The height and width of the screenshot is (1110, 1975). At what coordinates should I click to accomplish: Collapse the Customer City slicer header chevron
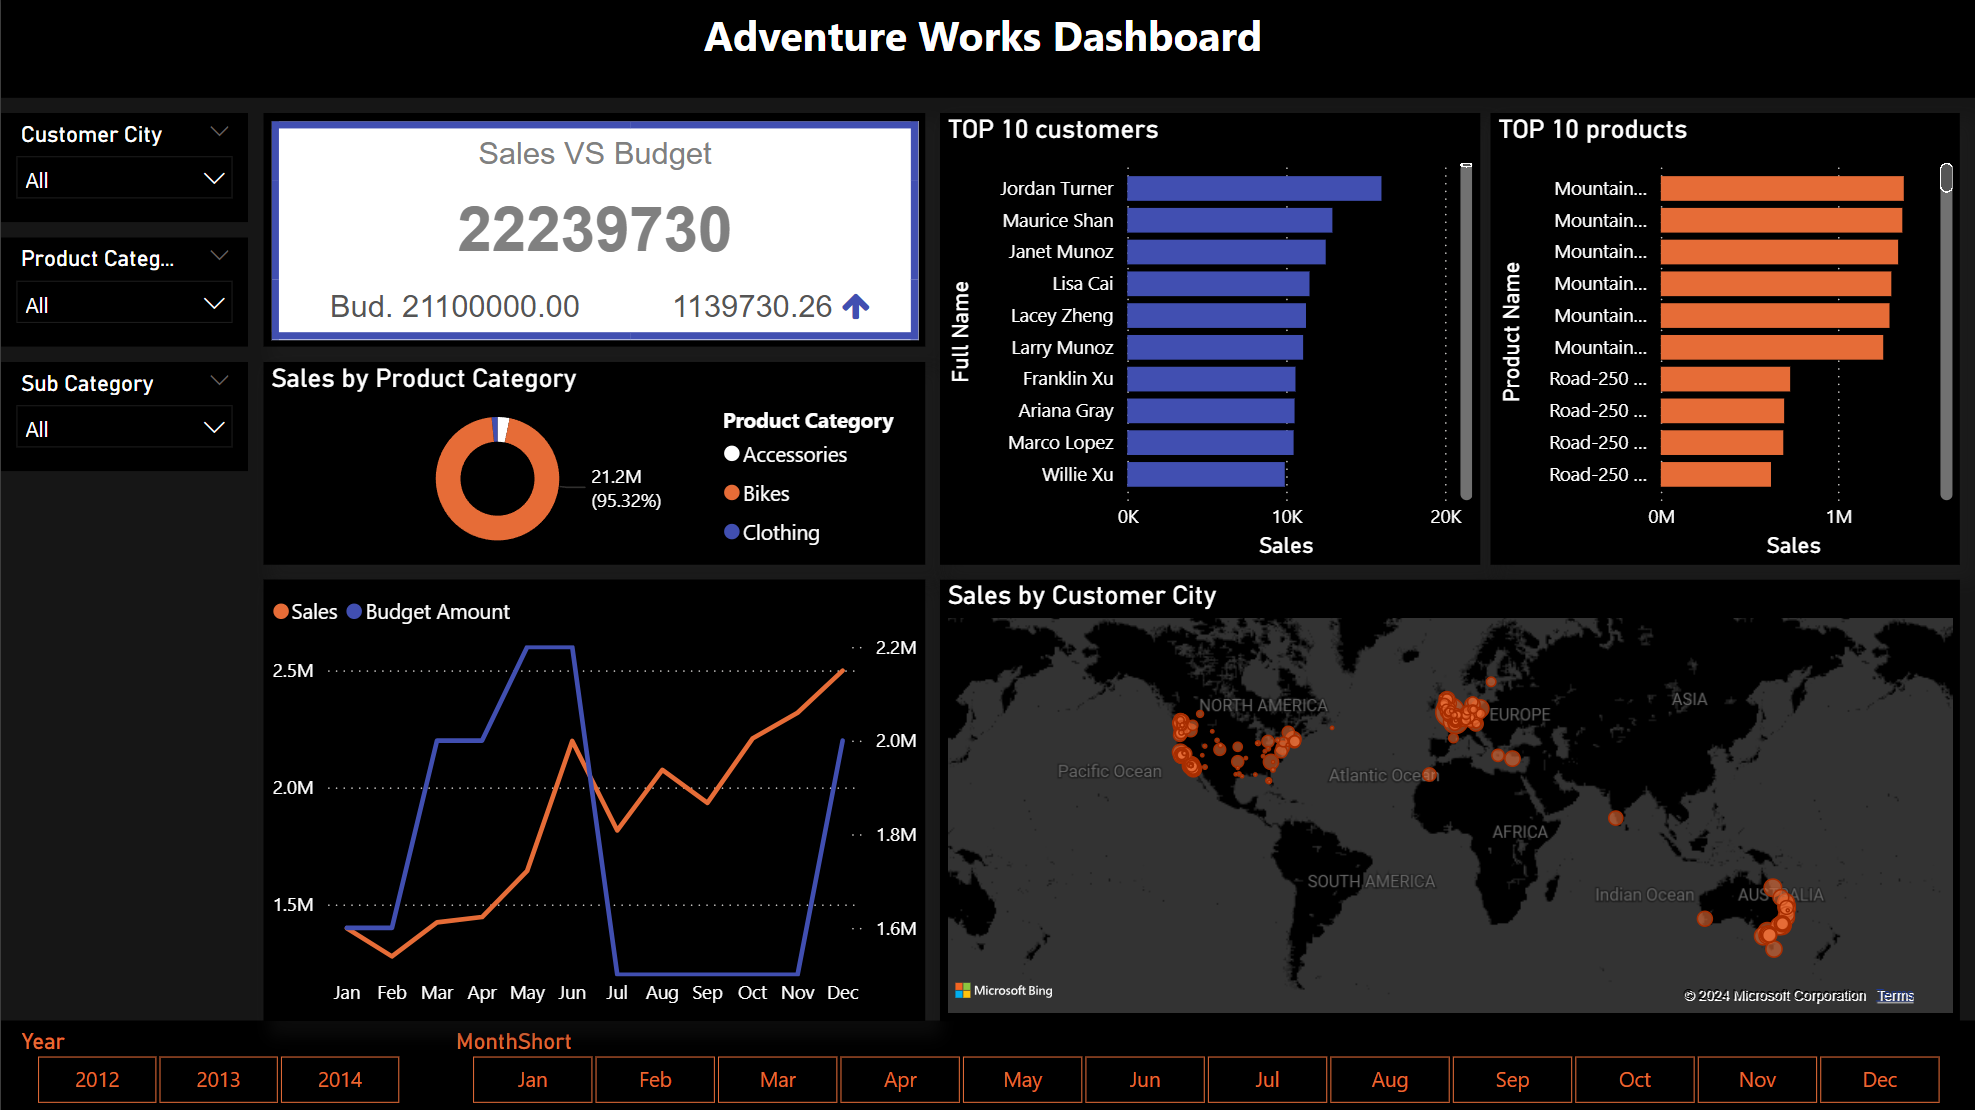(x=219, y=132)
